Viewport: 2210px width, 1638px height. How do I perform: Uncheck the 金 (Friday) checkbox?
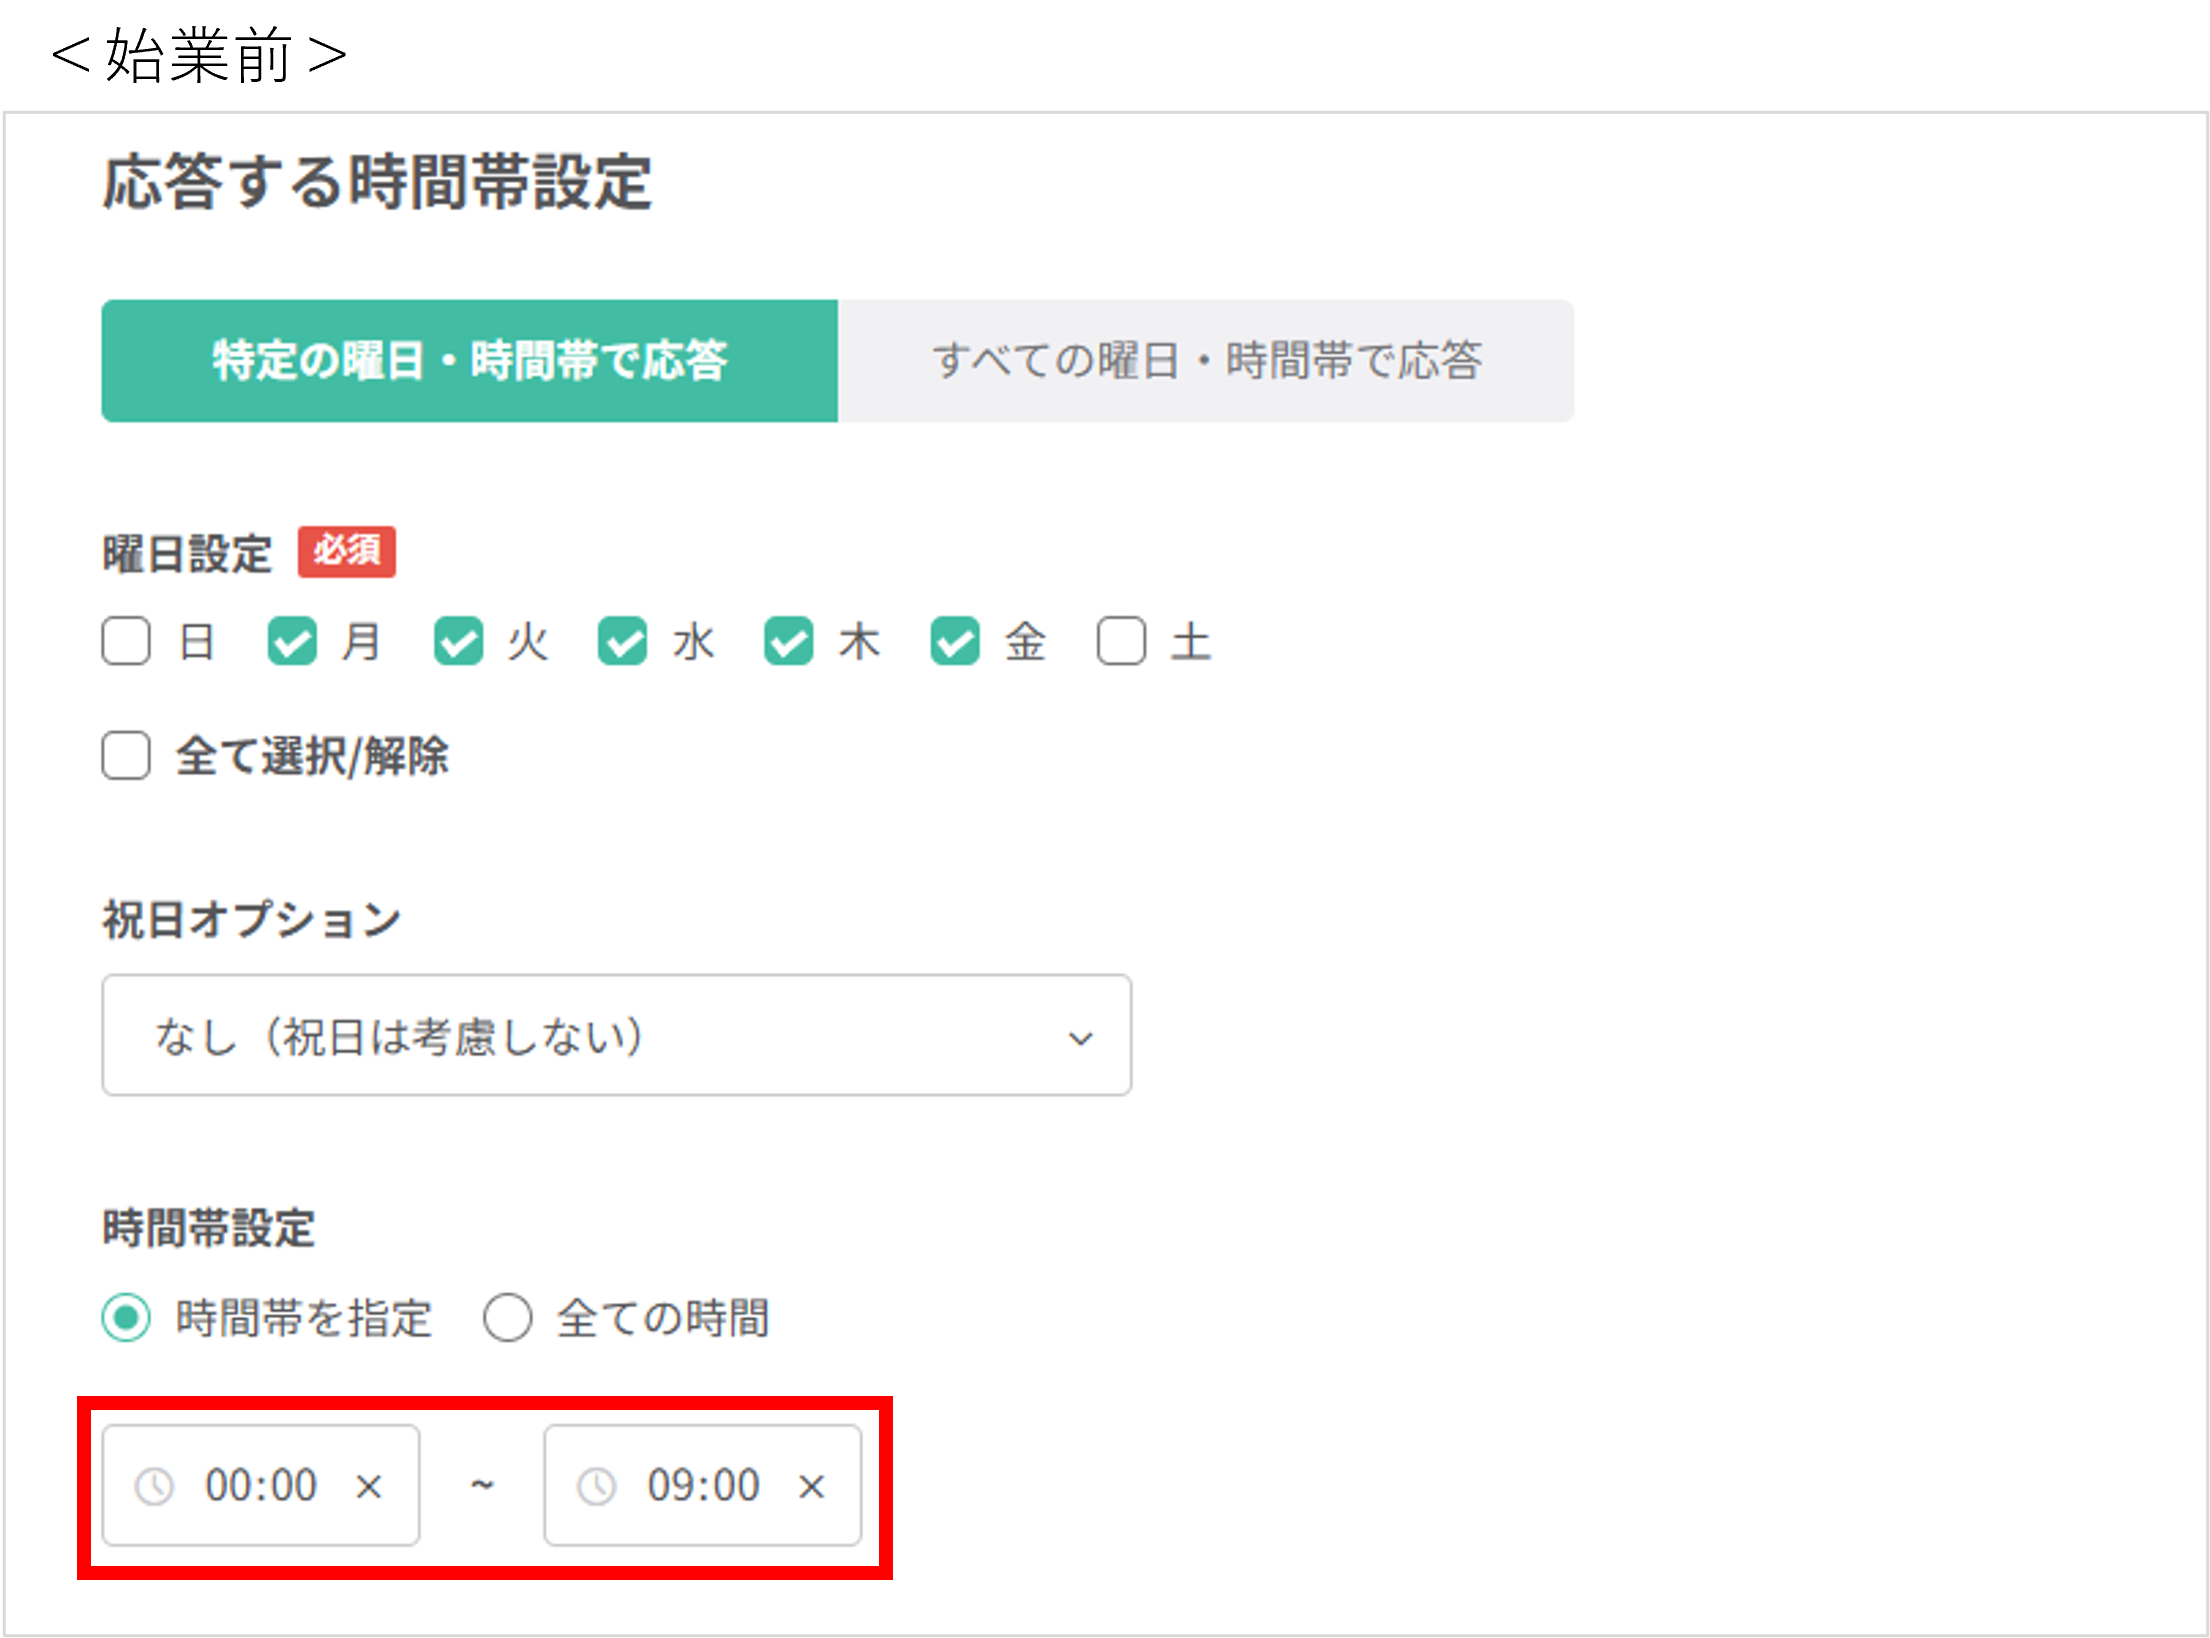coord(955,641)
